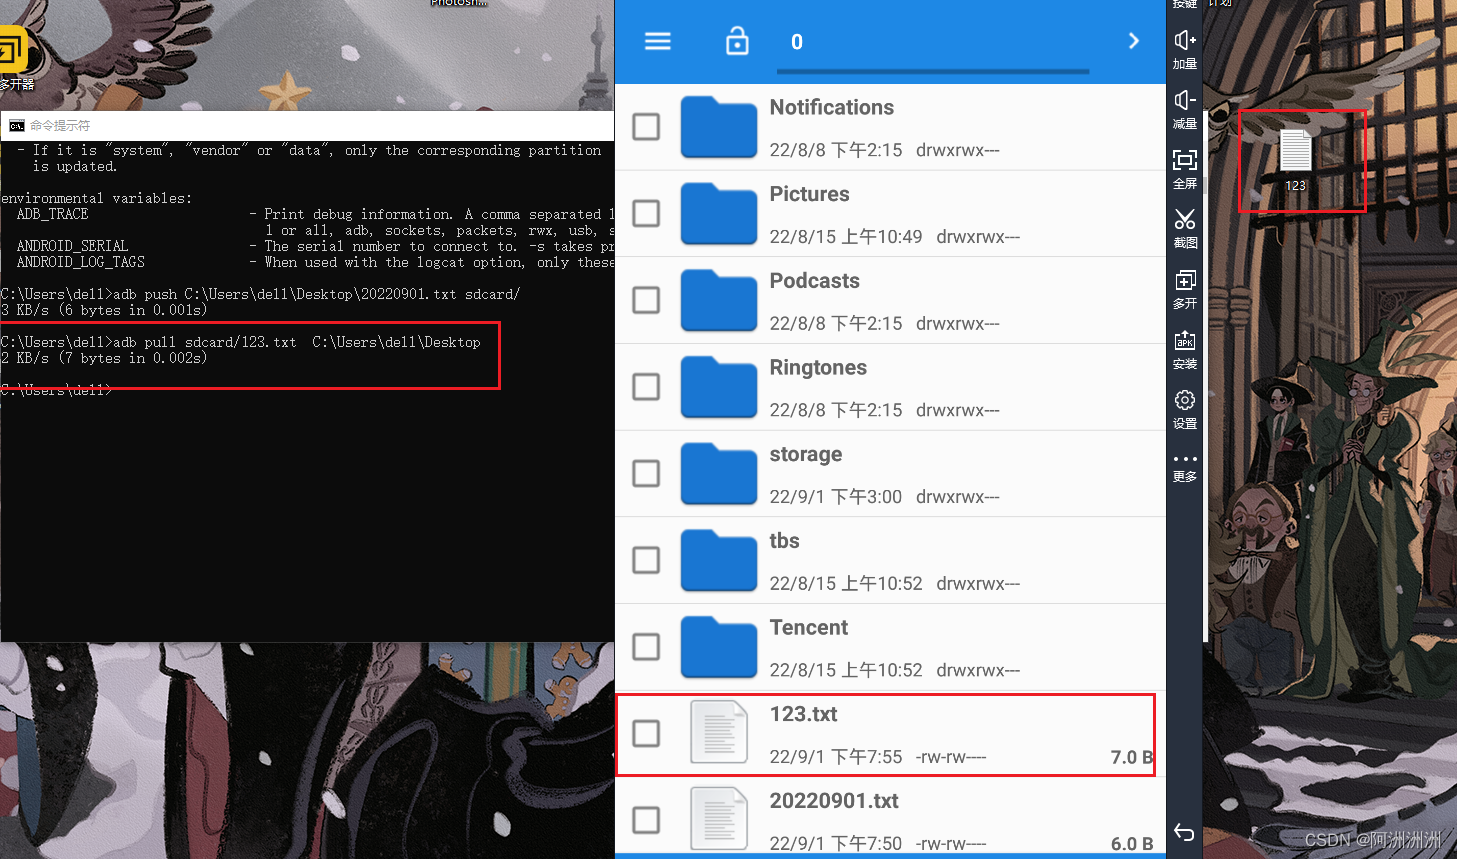Check the box beside the Tencent folder
1457x859 pixels.
tap(646, 647)
